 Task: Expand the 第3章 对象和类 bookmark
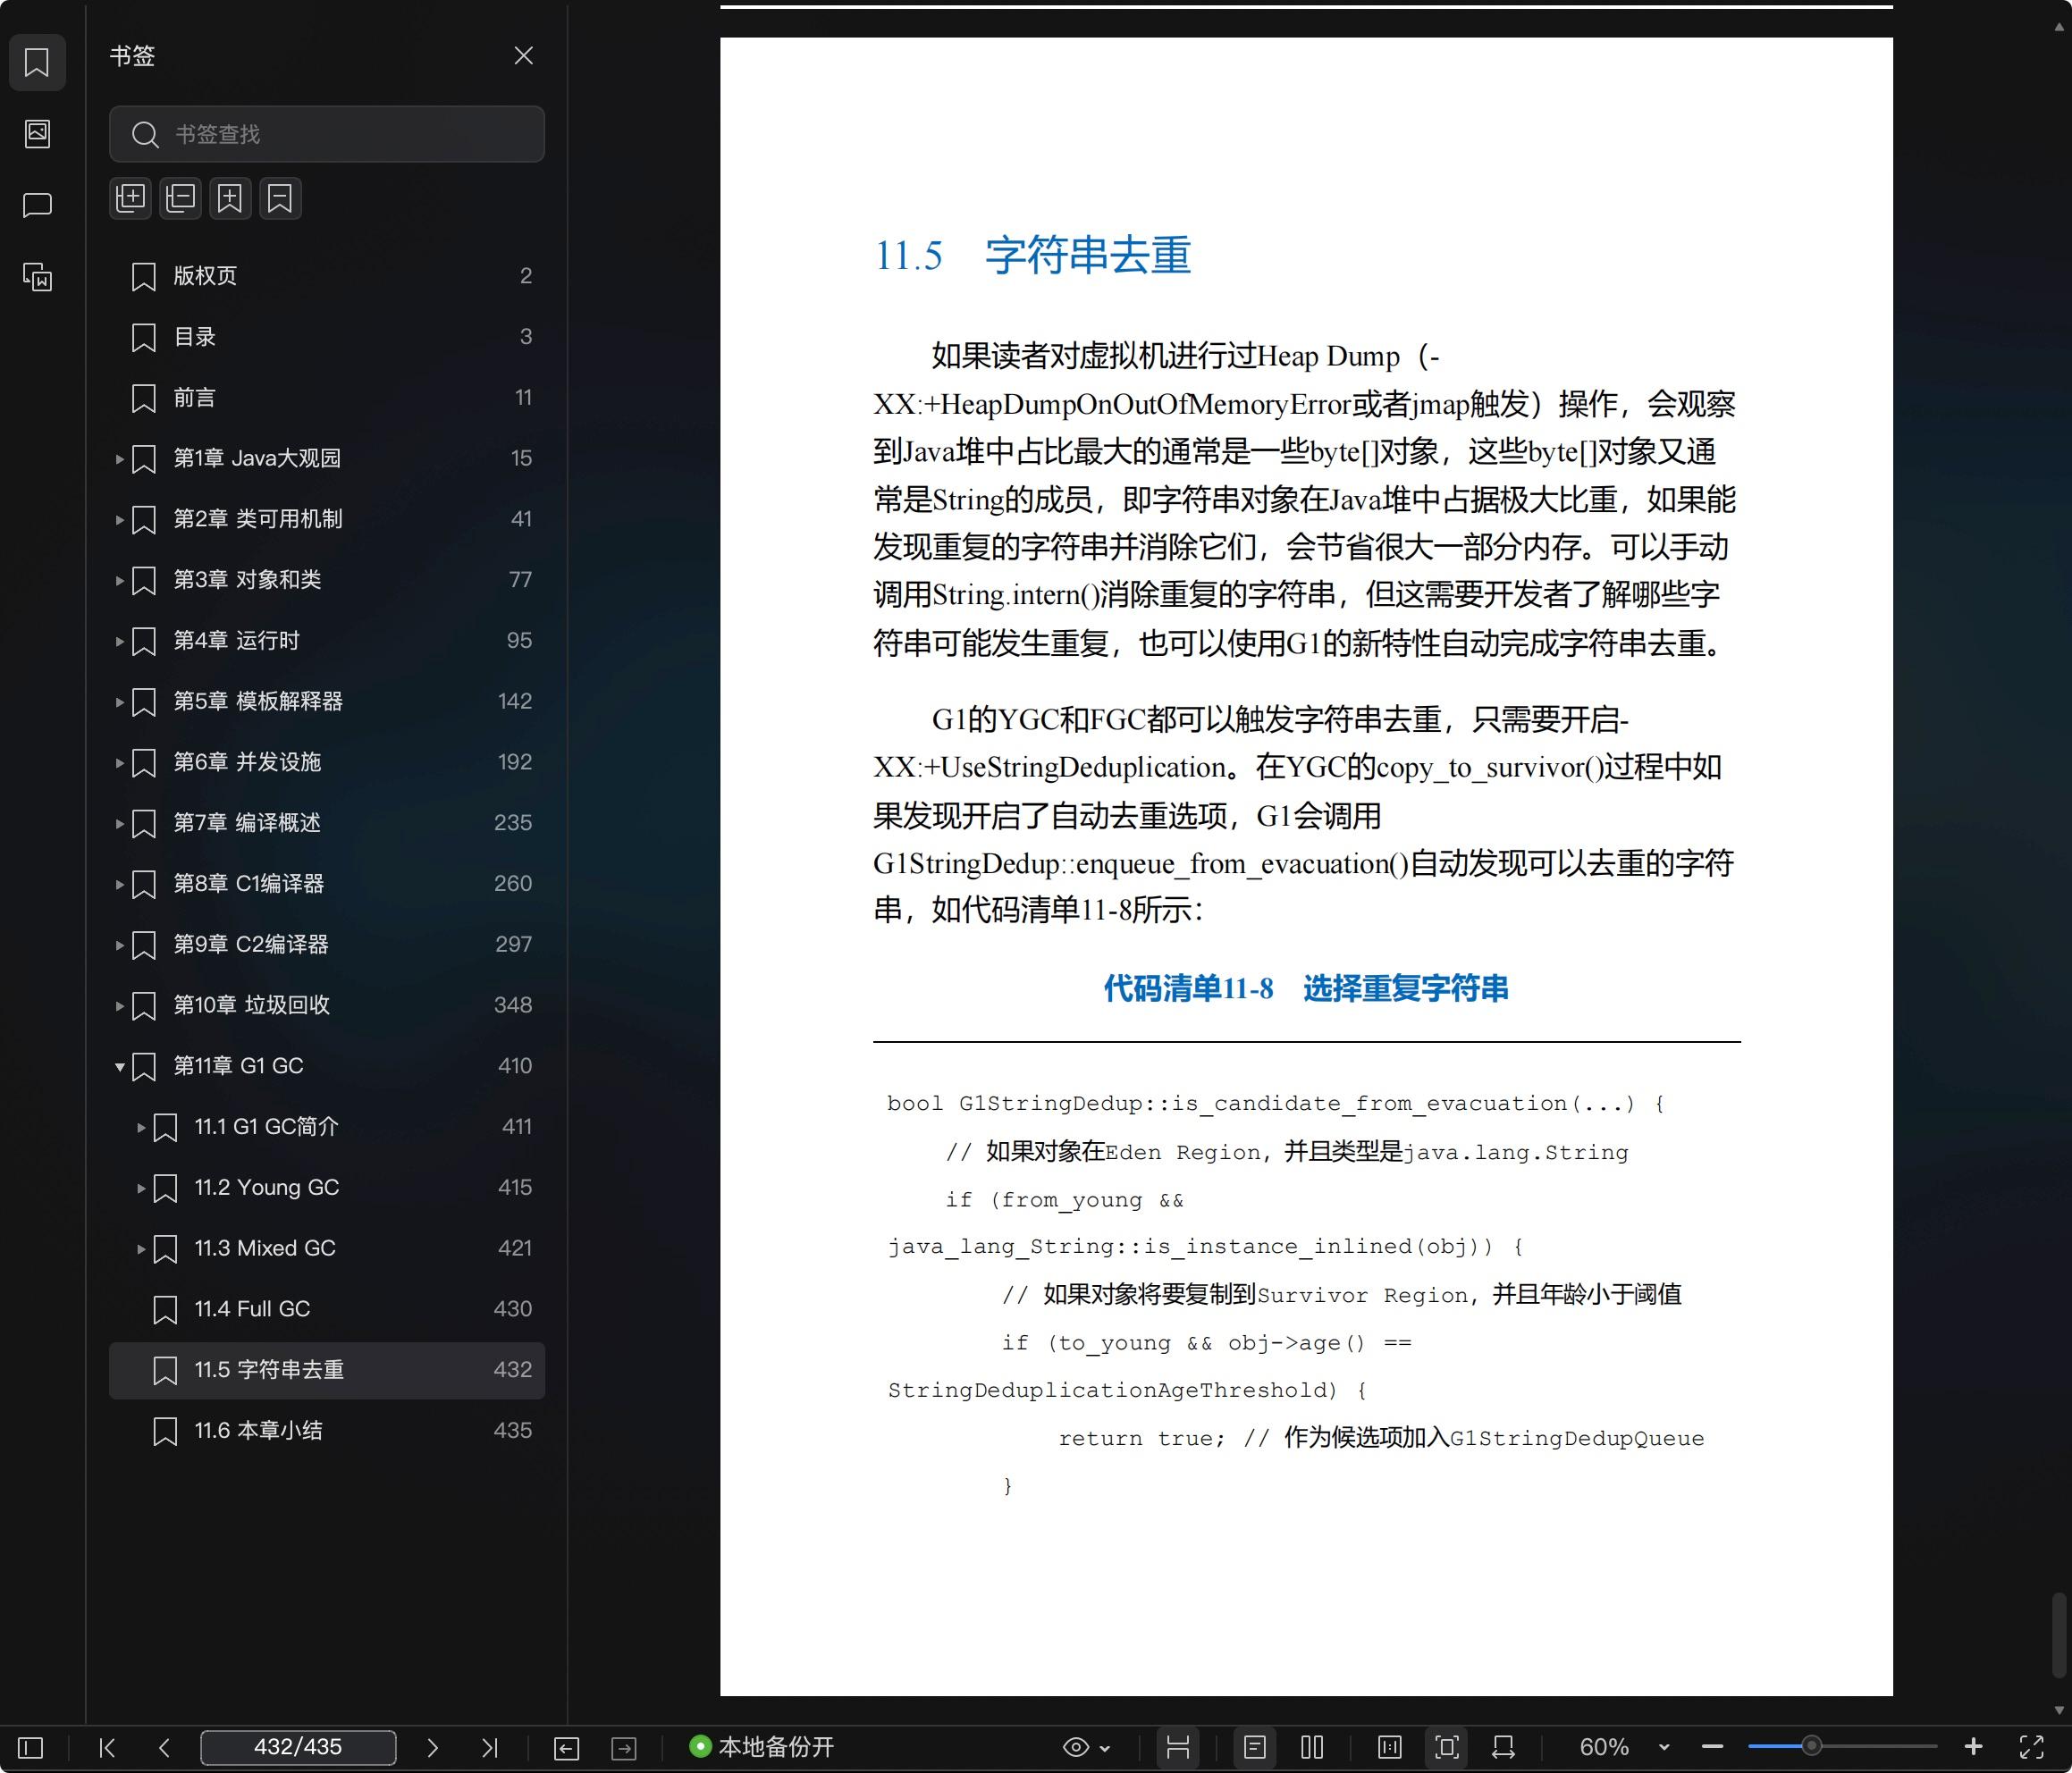(119, 580)
